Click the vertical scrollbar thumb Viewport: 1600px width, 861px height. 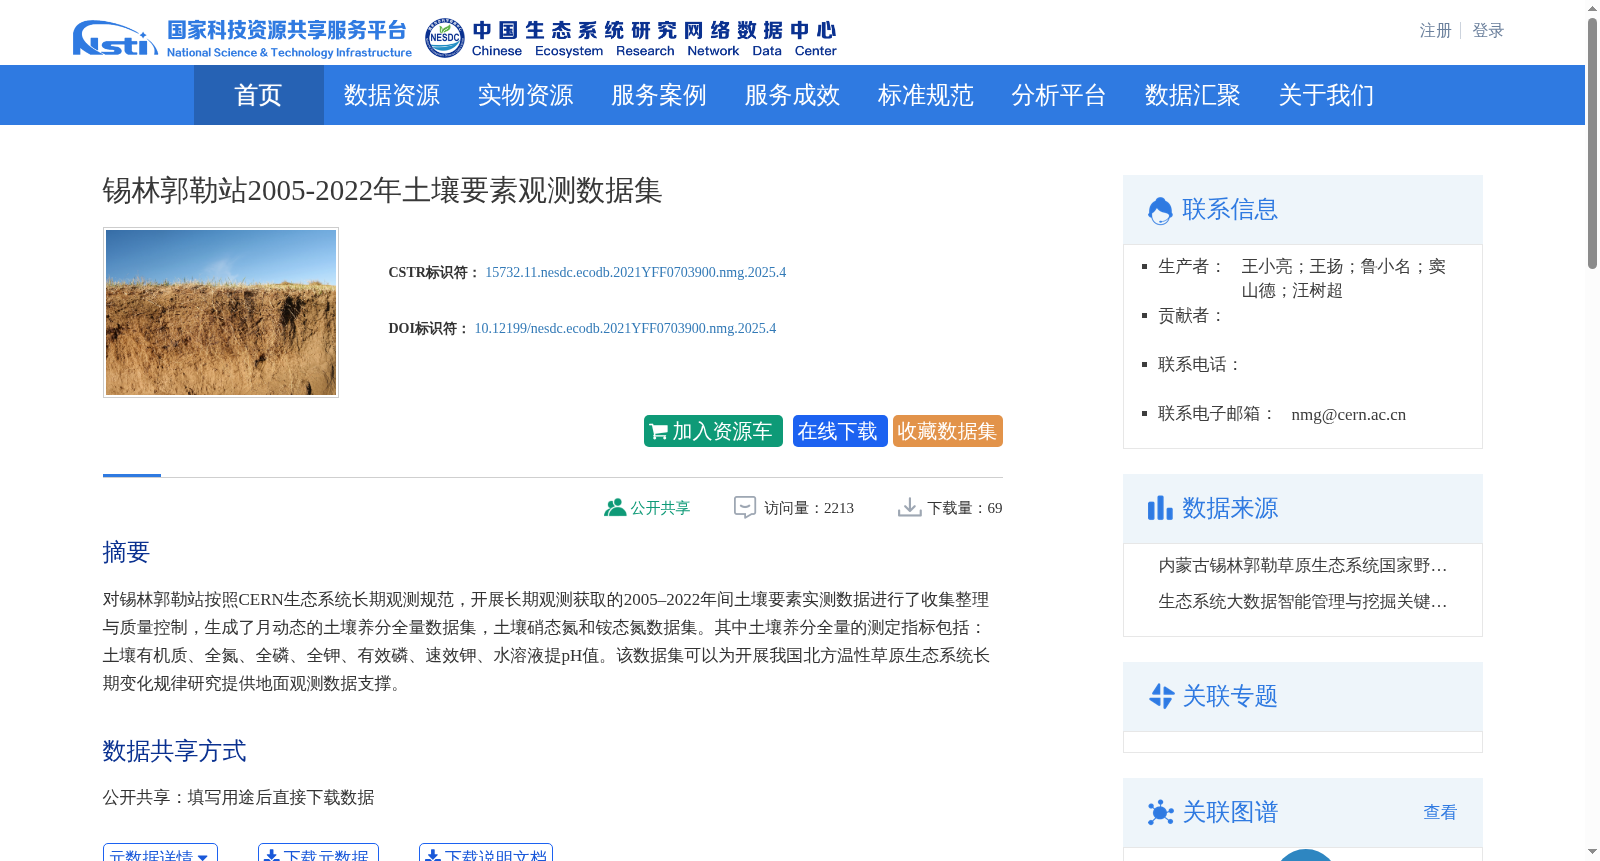pos(1592,143)
